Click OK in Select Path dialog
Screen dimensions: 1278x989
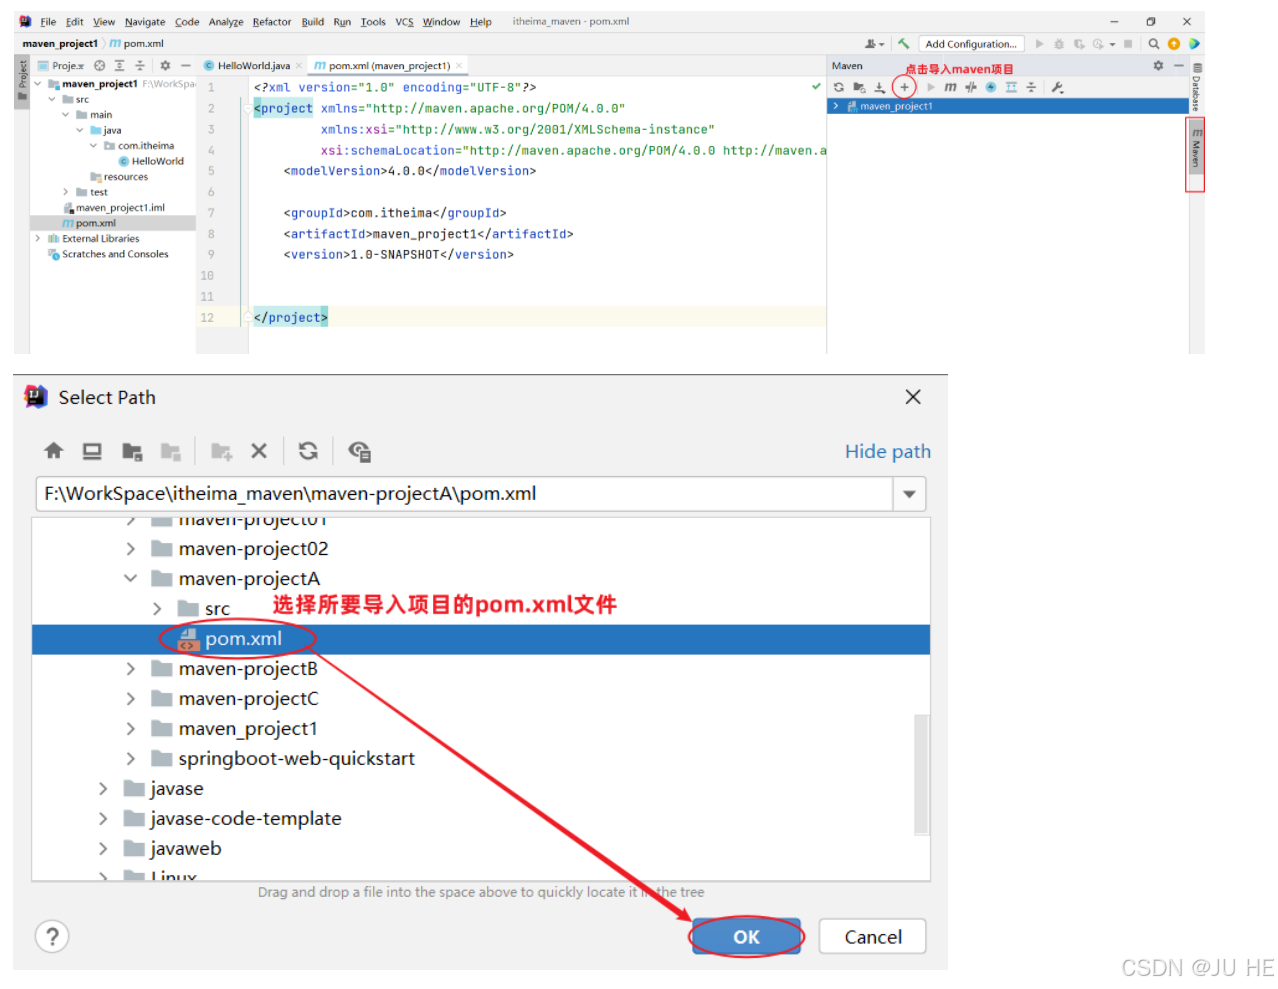[746, 936]
